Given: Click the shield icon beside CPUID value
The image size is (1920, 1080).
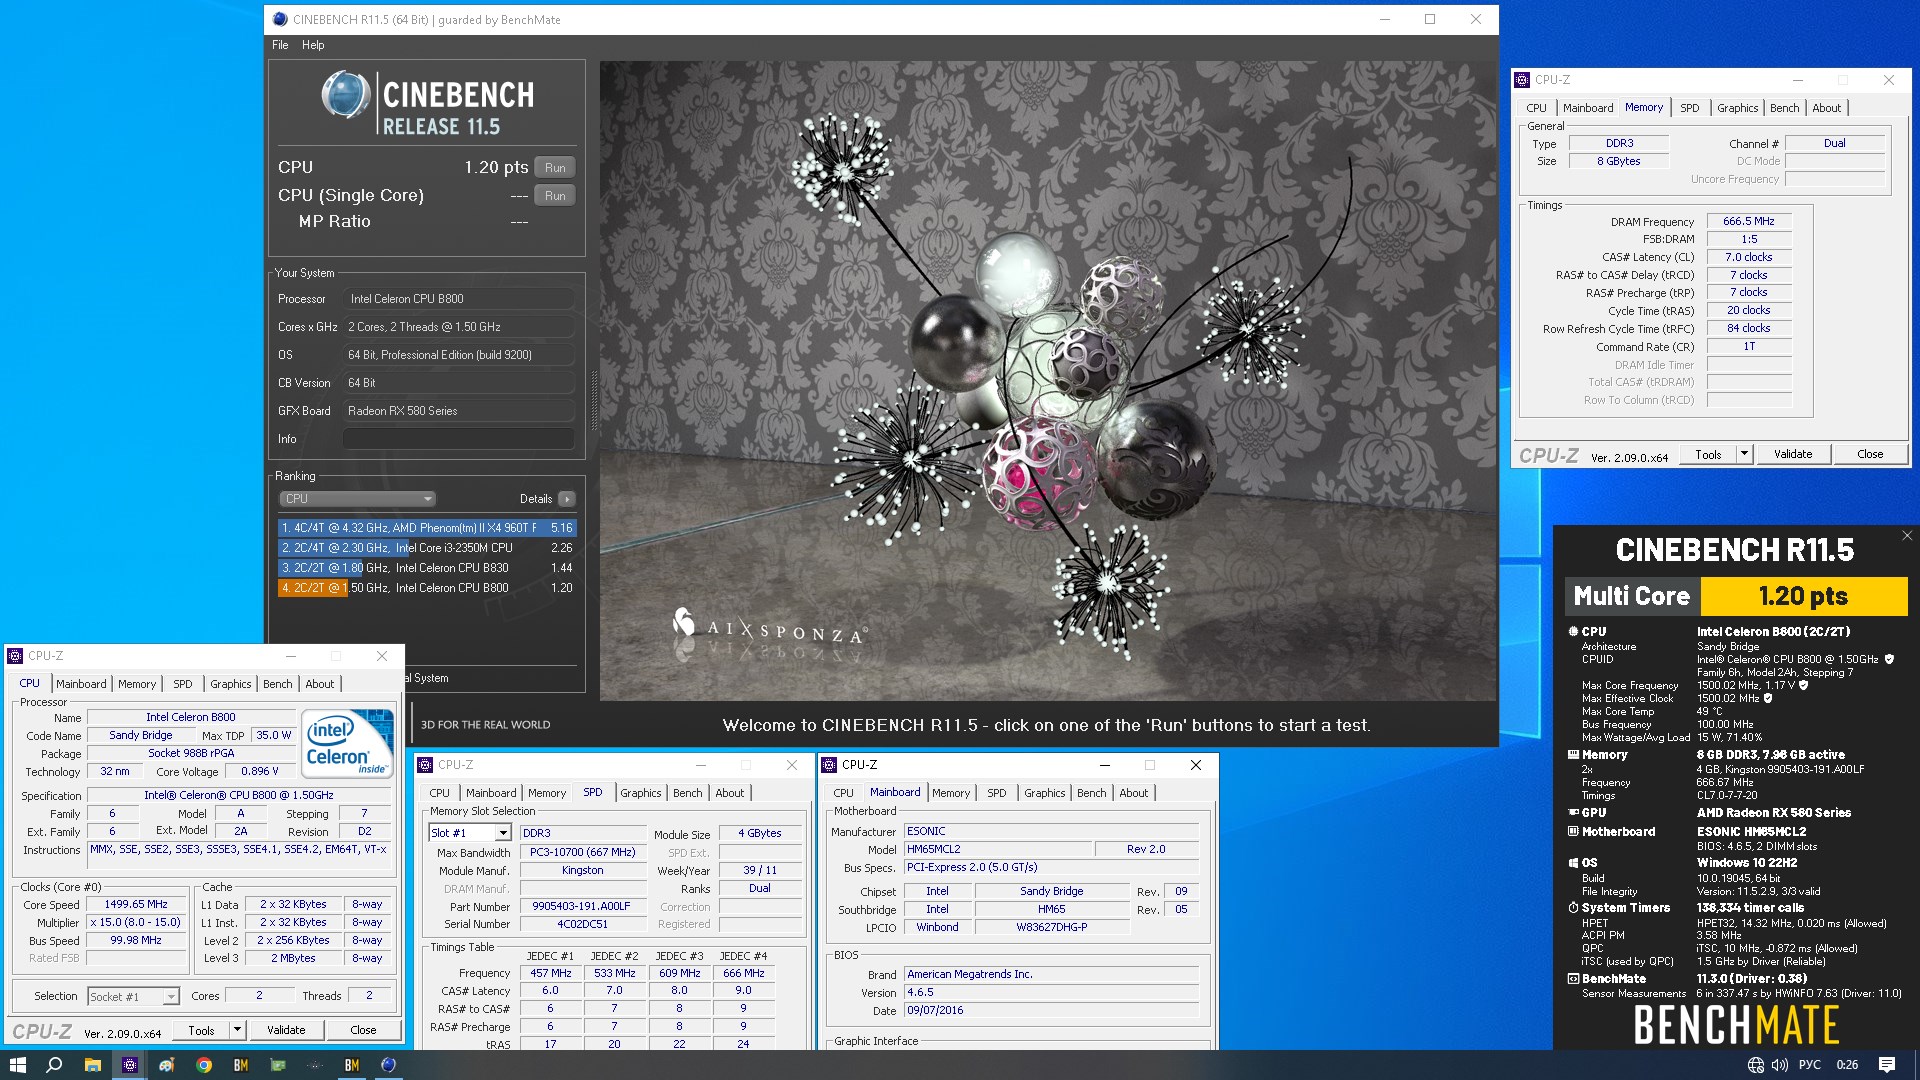Looking at the screenshot, I should pos(1889,660).
